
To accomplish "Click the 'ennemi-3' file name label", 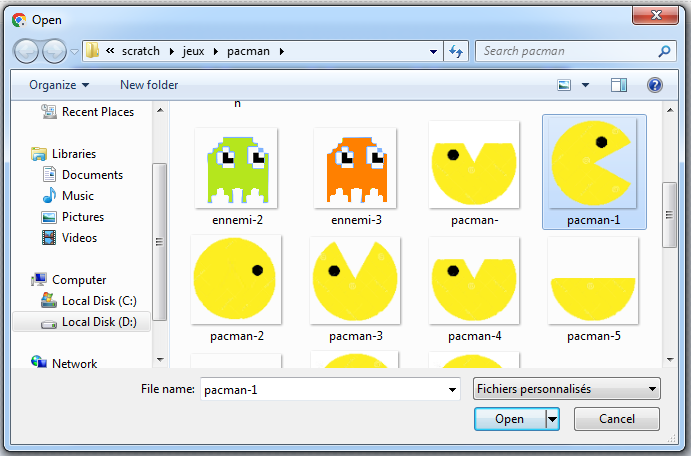I will pyautogui.click(x=357, y=220).
